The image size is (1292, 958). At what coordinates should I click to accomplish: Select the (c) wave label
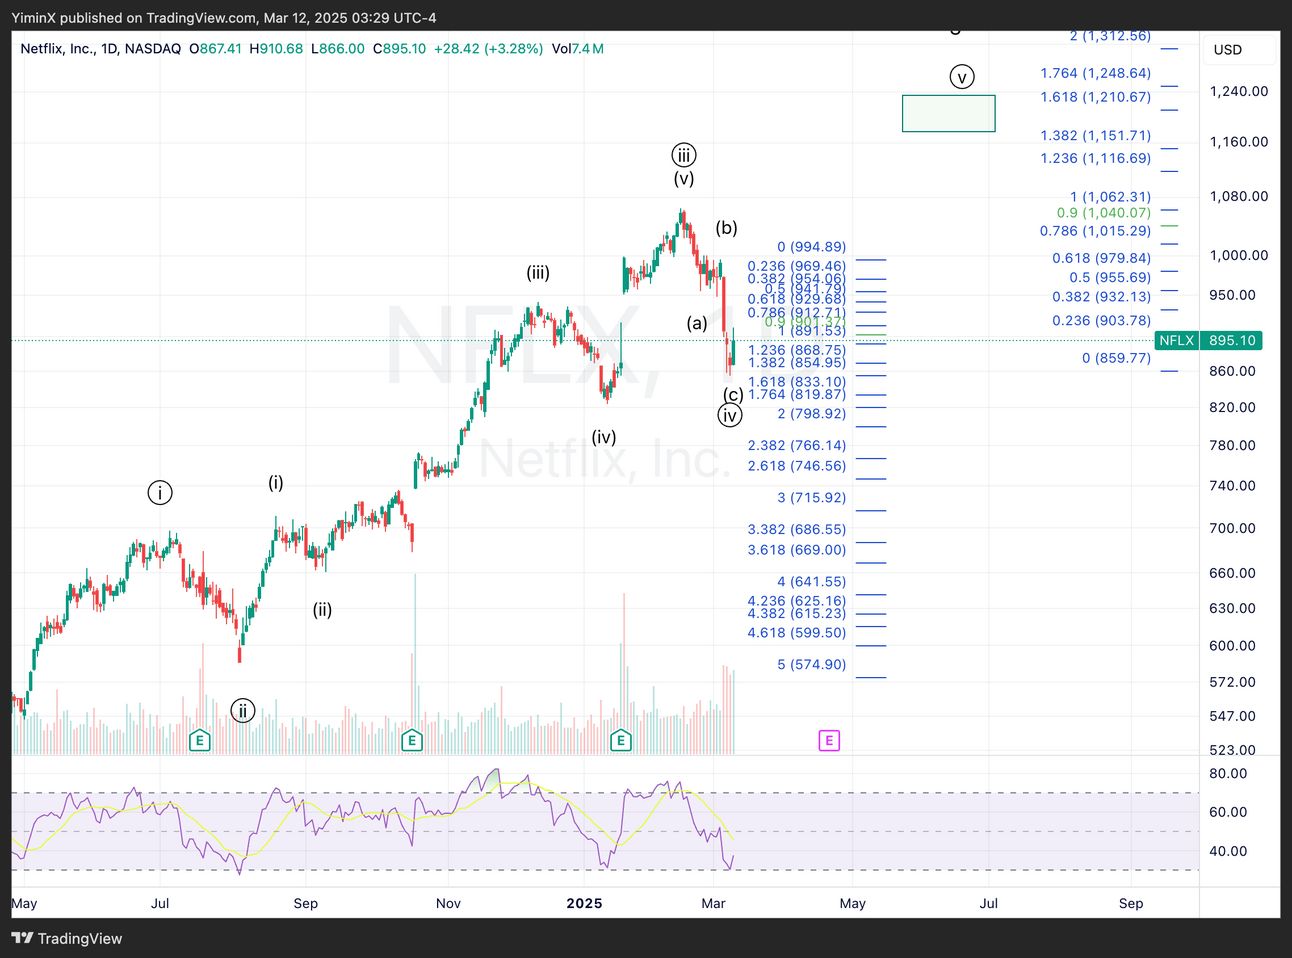[733, 395]
